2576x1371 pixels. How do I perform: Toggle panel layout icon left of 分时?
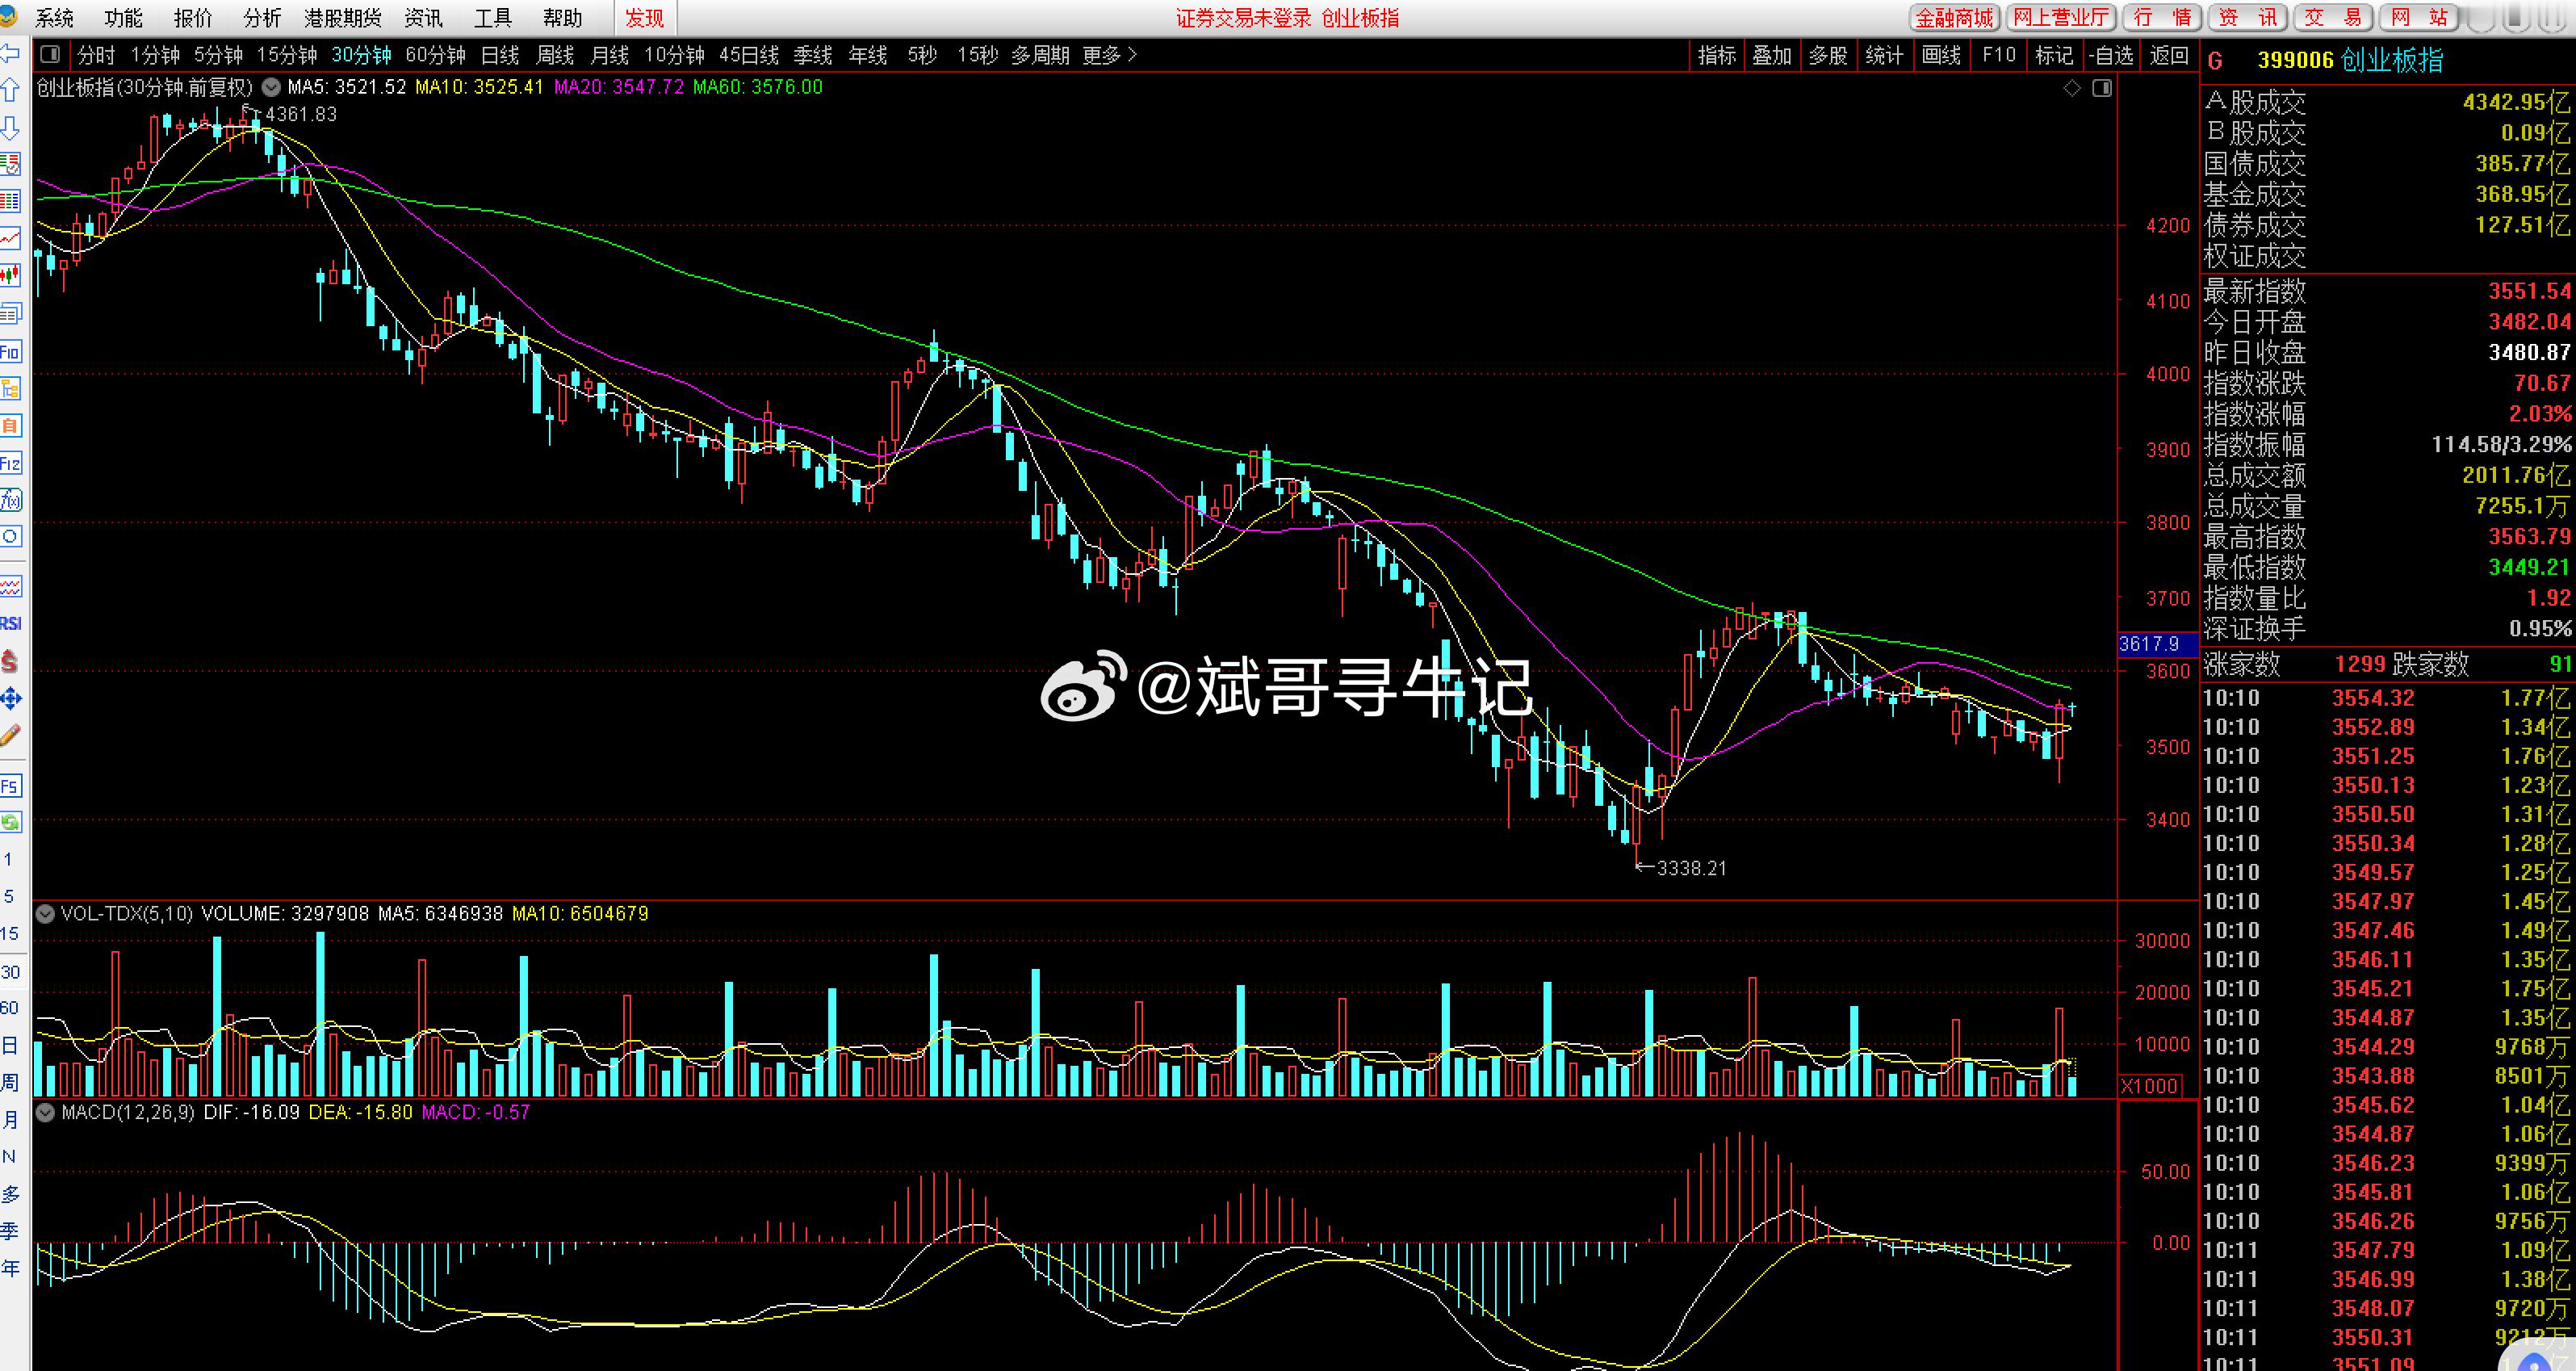50,55
